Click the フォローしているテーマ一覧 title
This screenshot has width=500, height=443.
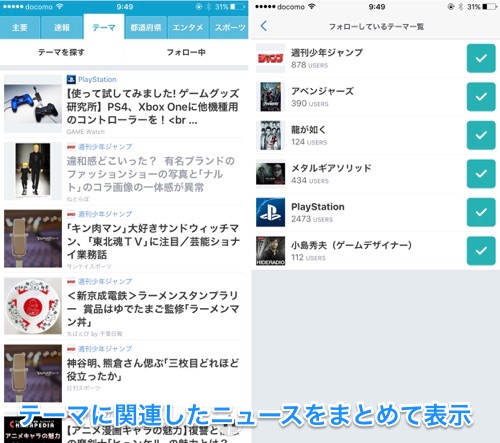pos(376,26)
